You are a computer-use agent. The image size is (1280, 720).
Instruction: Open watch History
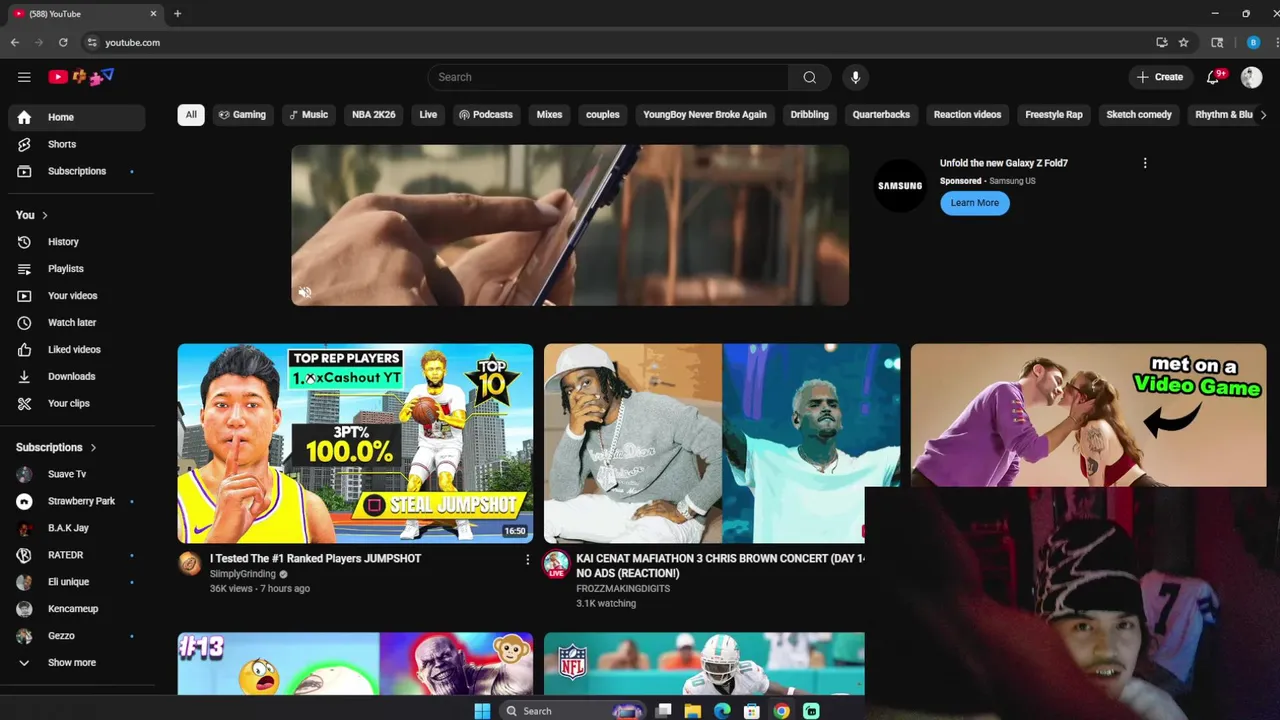click(77, 242)
